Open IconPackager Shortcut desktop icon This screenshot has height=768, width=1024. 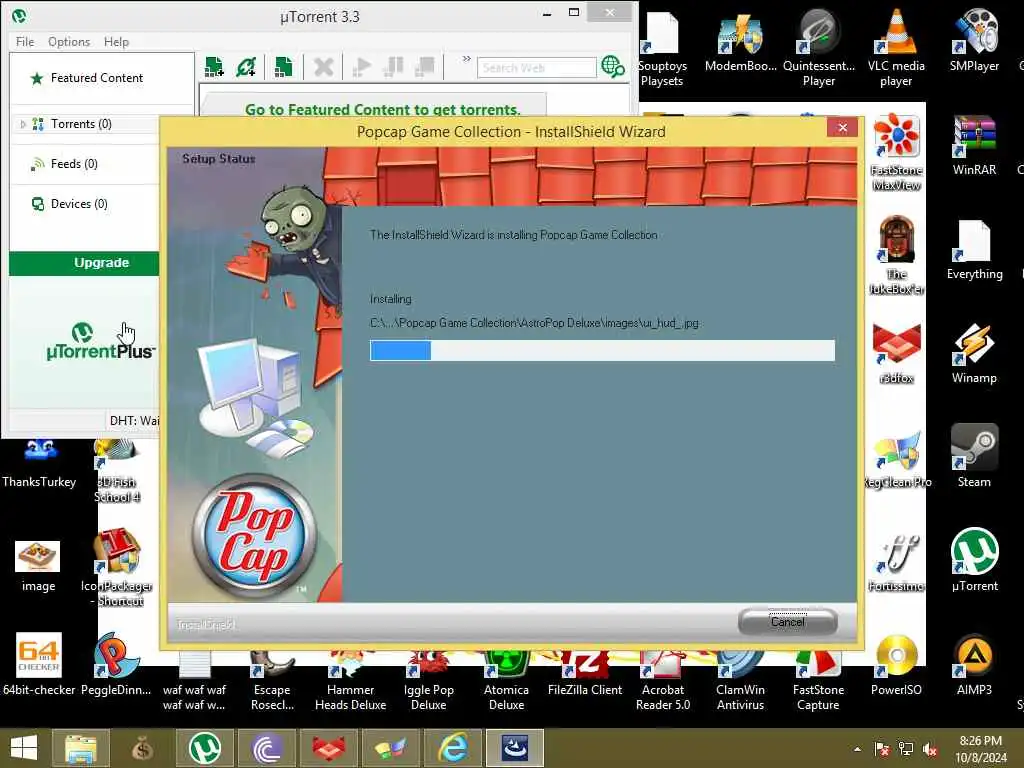(116, 567)
